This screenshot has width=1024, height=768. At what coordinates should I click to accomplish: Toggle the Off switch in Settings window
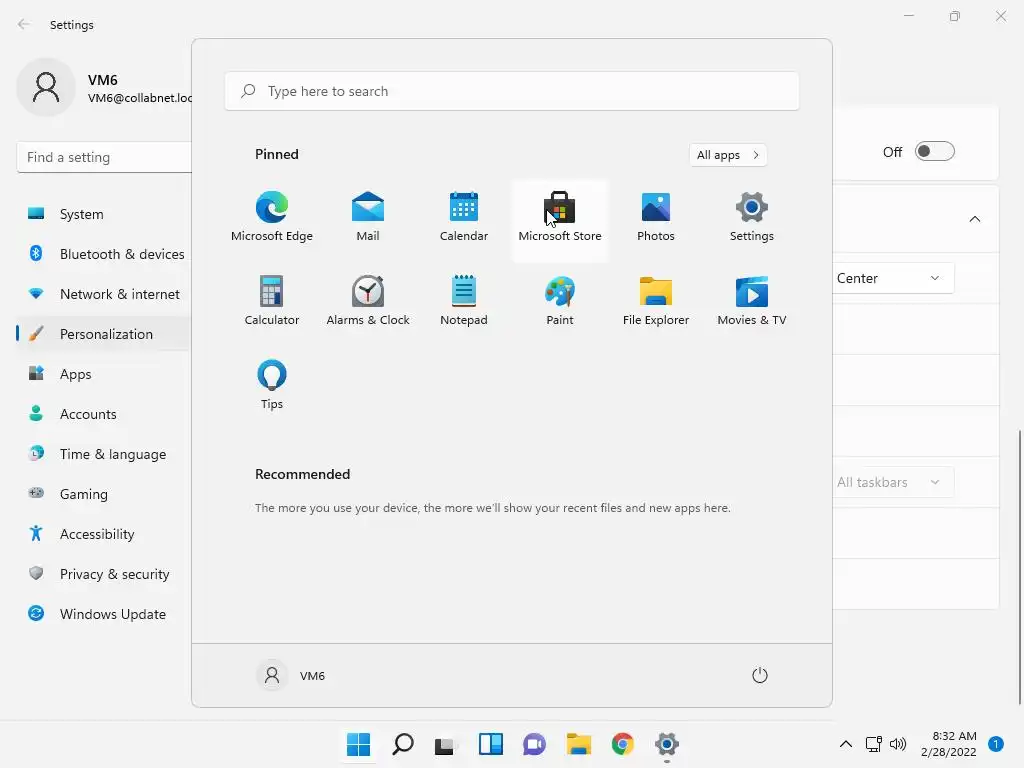pos(935,152)
